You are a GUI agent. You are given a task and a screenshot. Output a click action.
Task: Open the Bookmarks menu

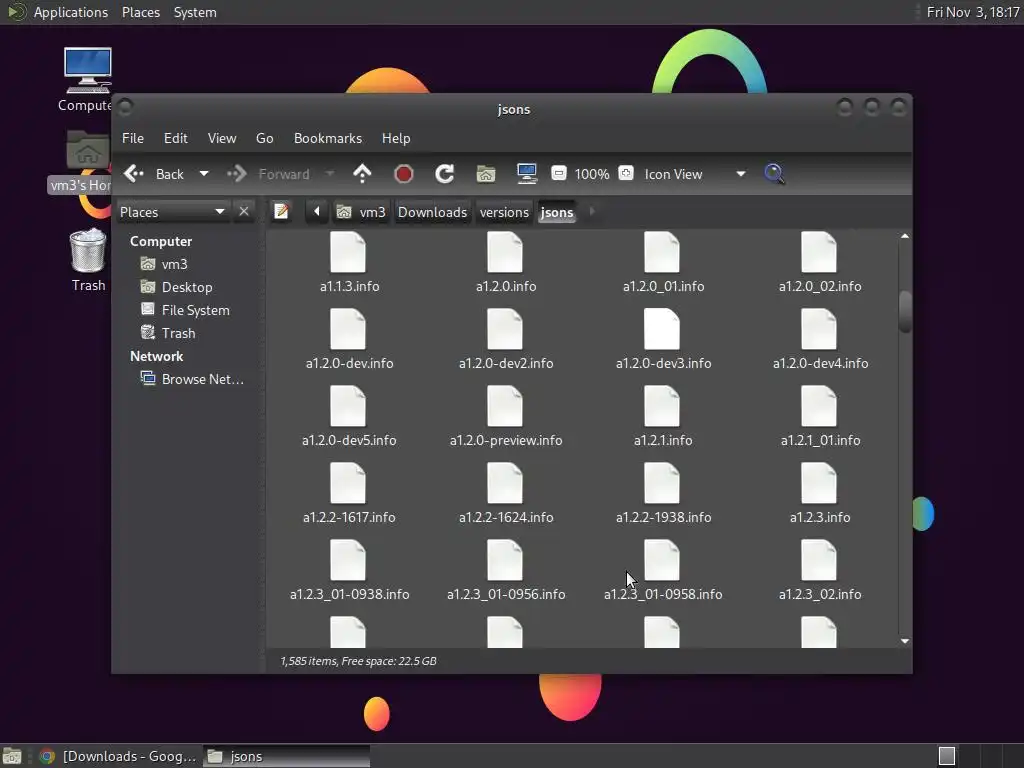pyautogui.click(x=328, y=138)
